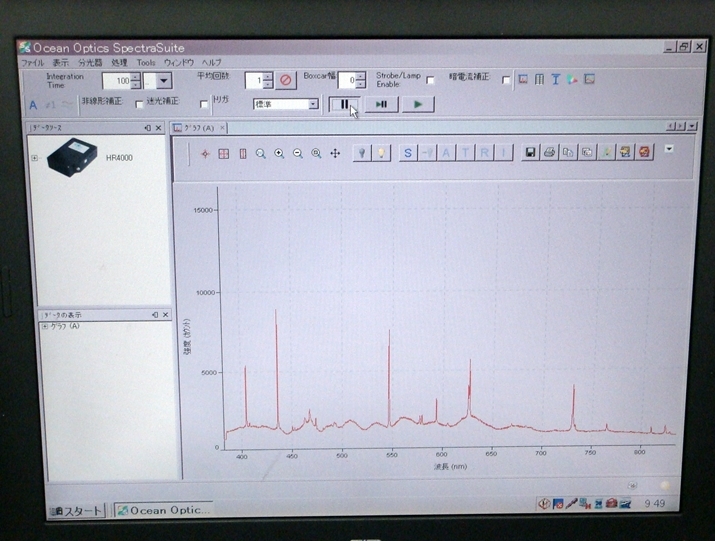Save spectrum with floppy disk icon
This screenshot has width=715, height=541.
click(x=530, y=152)
